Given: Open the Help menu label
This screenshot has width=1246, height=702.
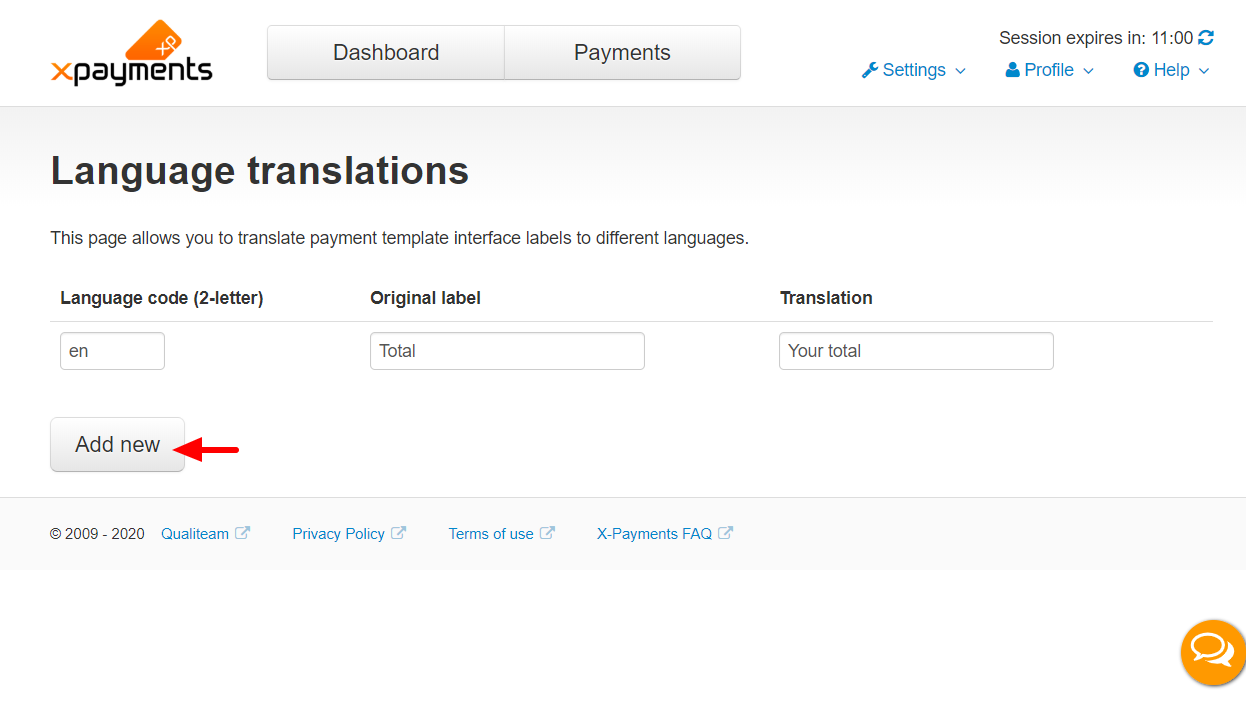Looking at the screenshot, I should coord(1171,70).
